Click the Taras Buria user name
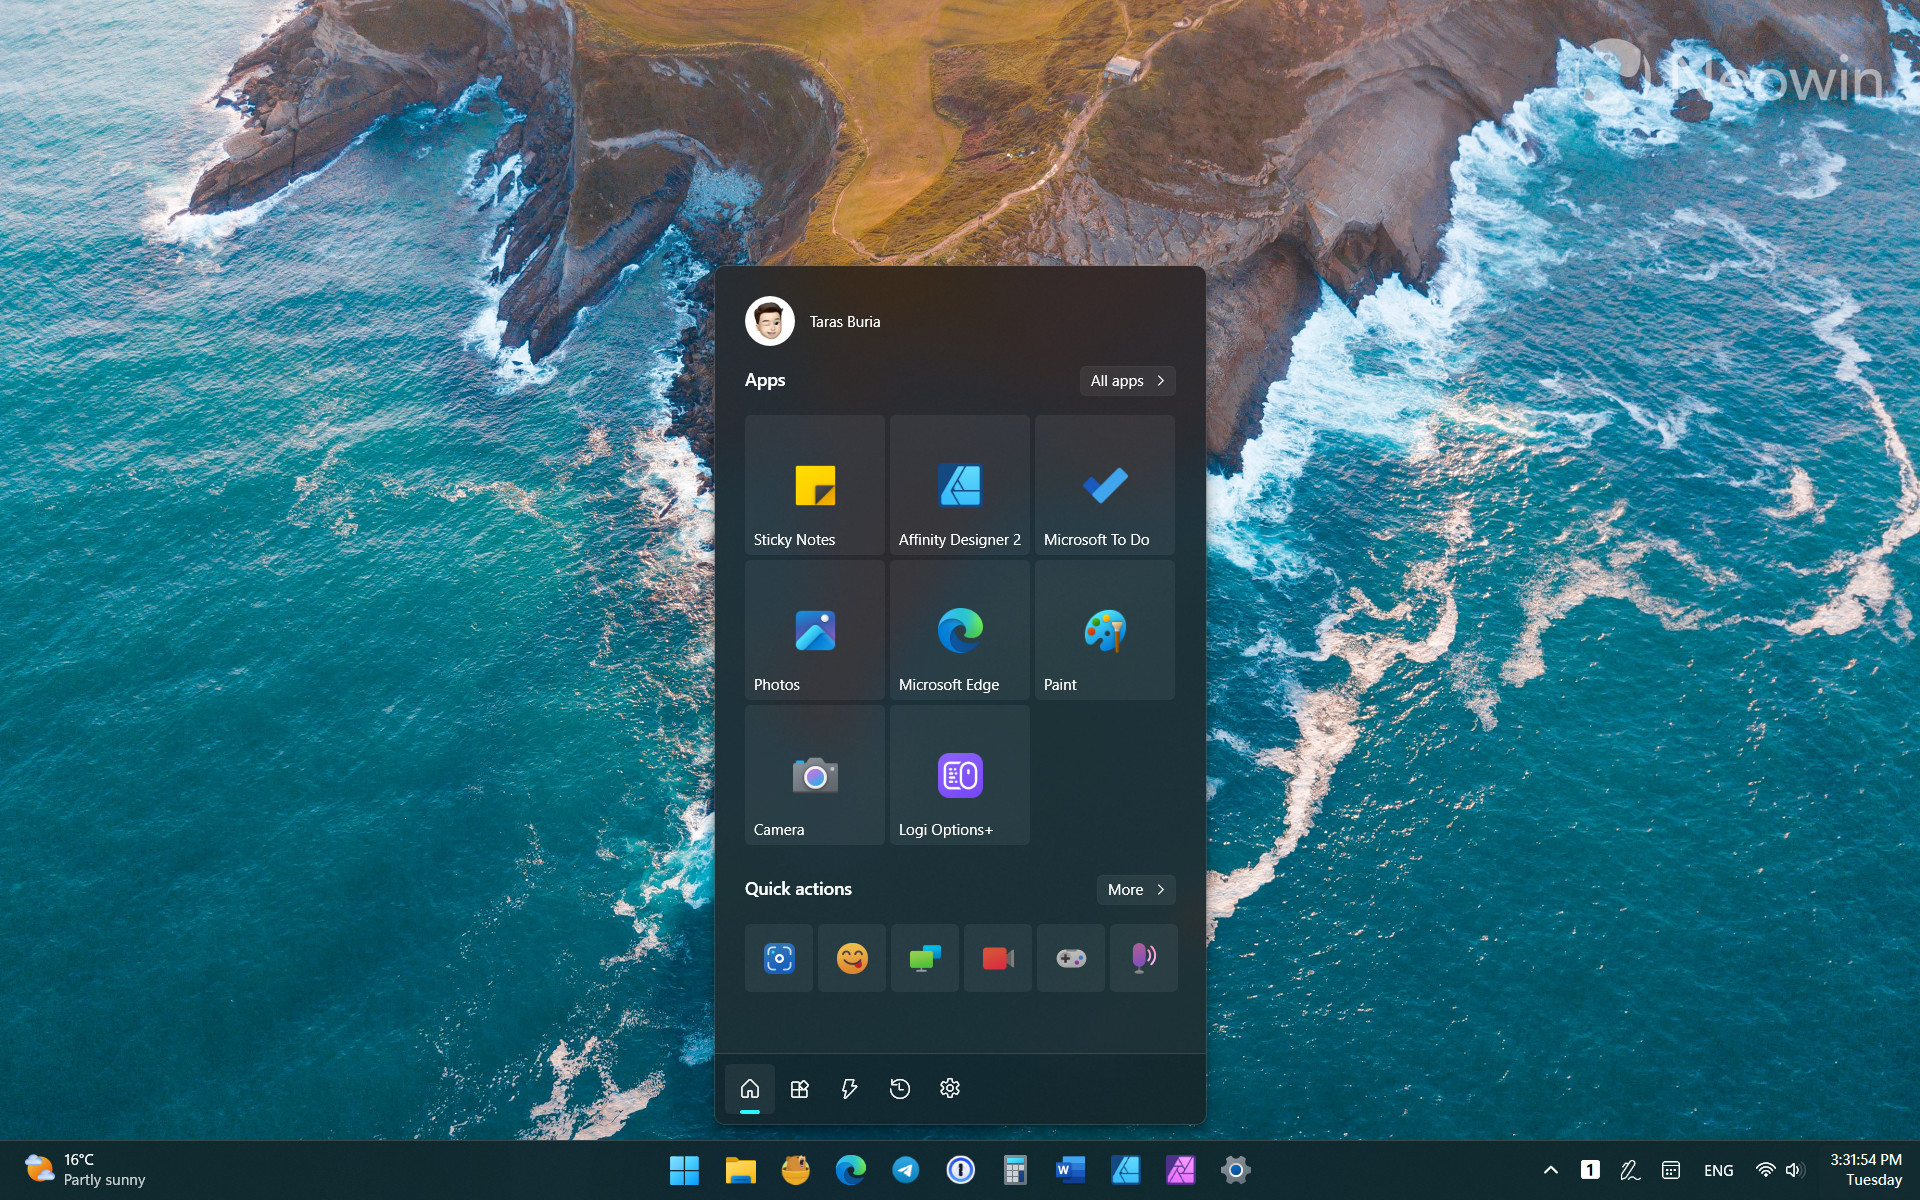Screen dimensions: 1920x1200 (x=845, y=322)
